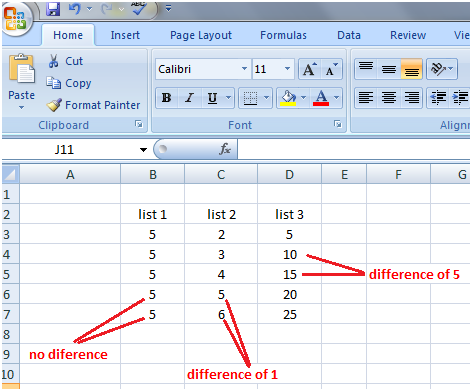Click the Redo arrow icon
The width and height of the screenshot is (472, 391).
pyautogui.click(x=107, y=9)
